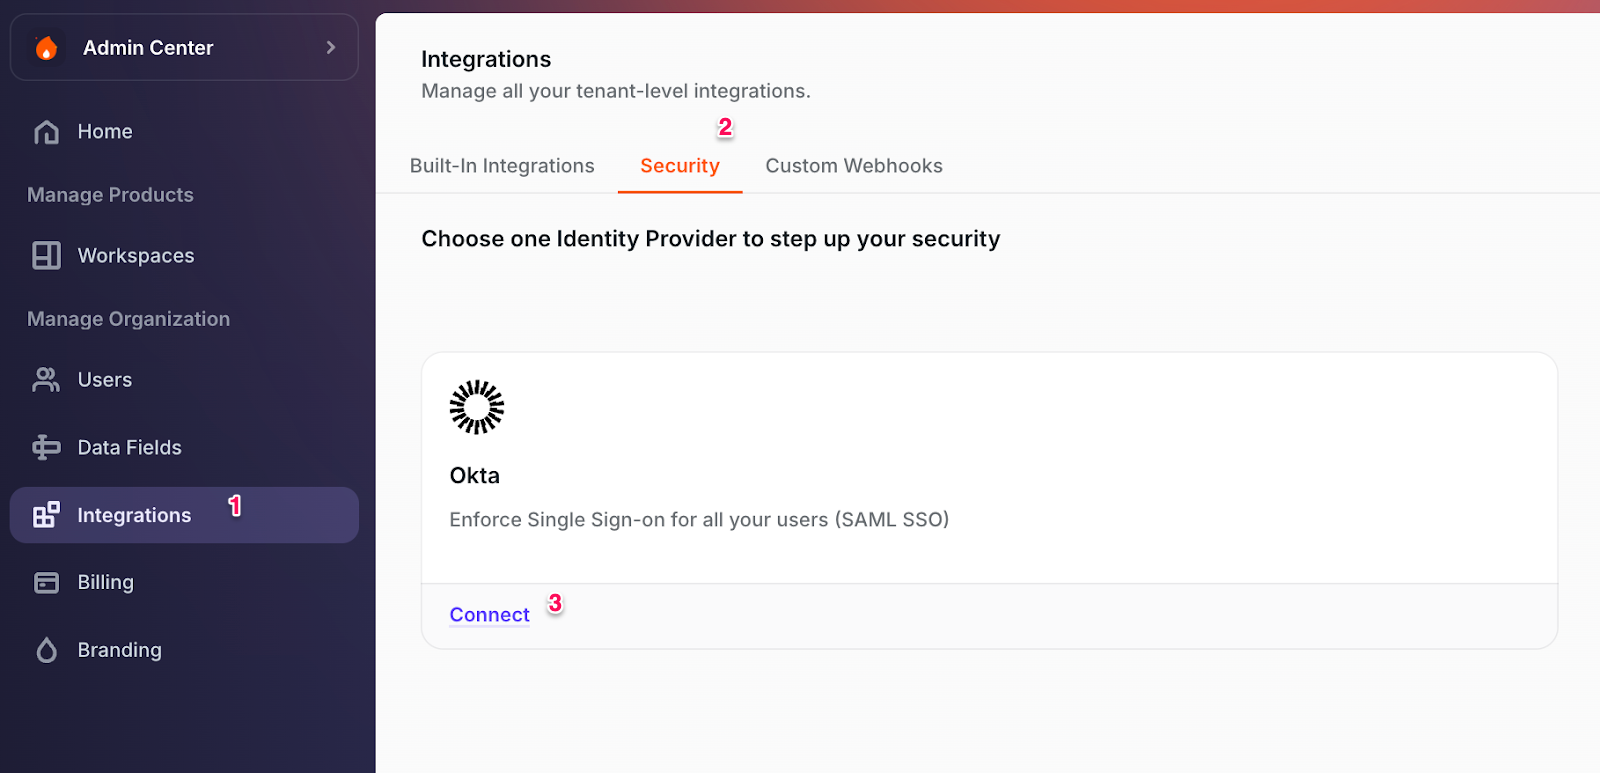Click the Connect link for Okta
Image resolution: width=1600 pixels, height=773 pixels.
pos(489,615)
